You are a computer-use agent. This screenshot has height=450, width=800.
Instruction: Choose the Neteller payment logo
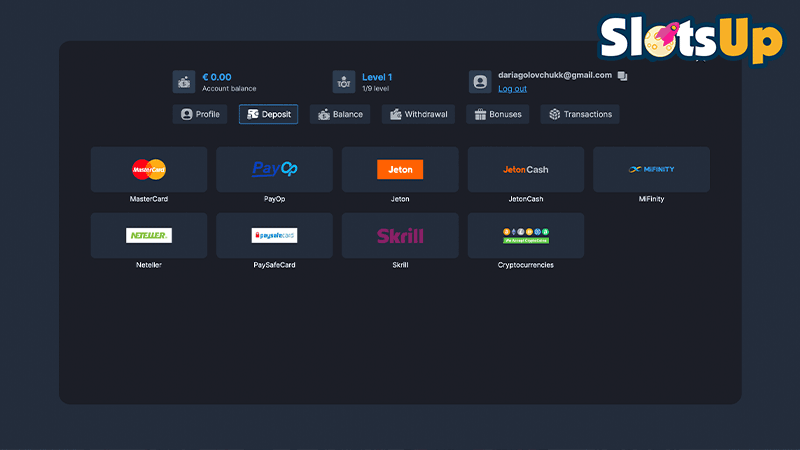click(x=149, y=235)
